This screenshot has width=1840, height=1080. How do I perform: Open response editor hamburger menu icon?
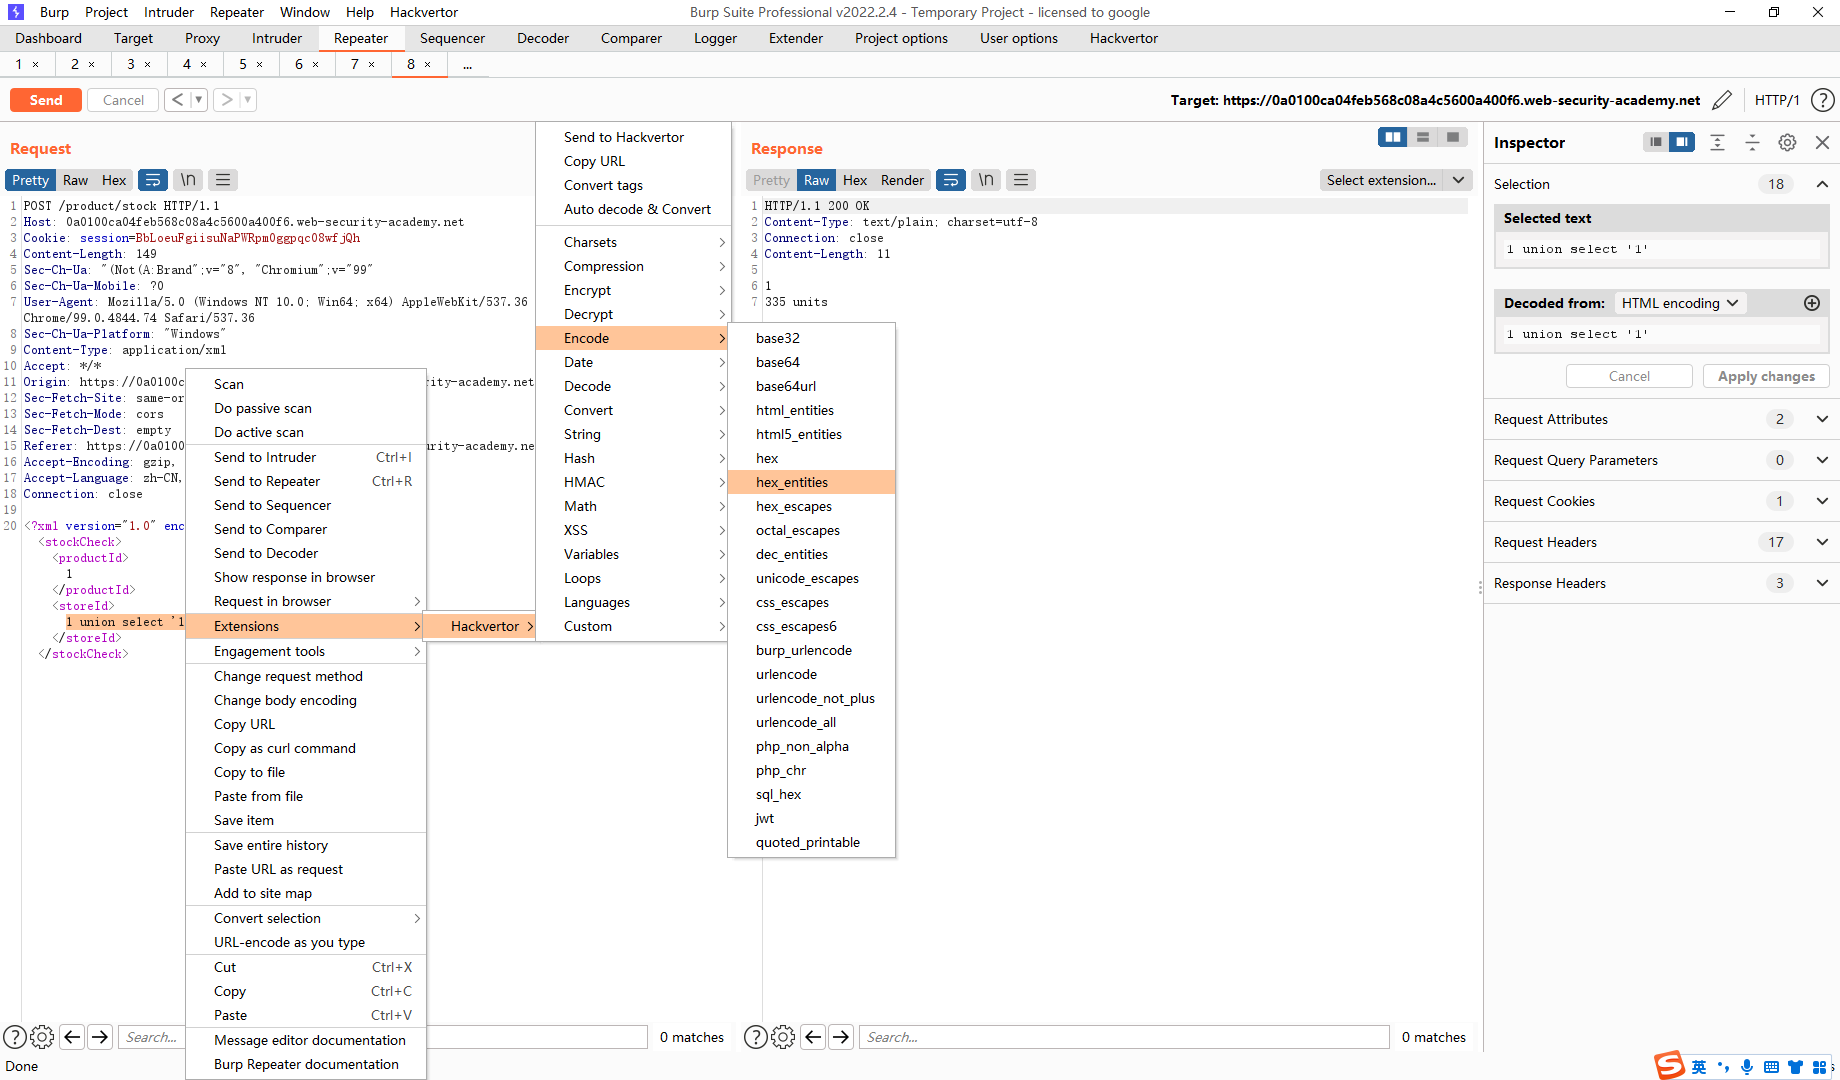coord(1021,180)
